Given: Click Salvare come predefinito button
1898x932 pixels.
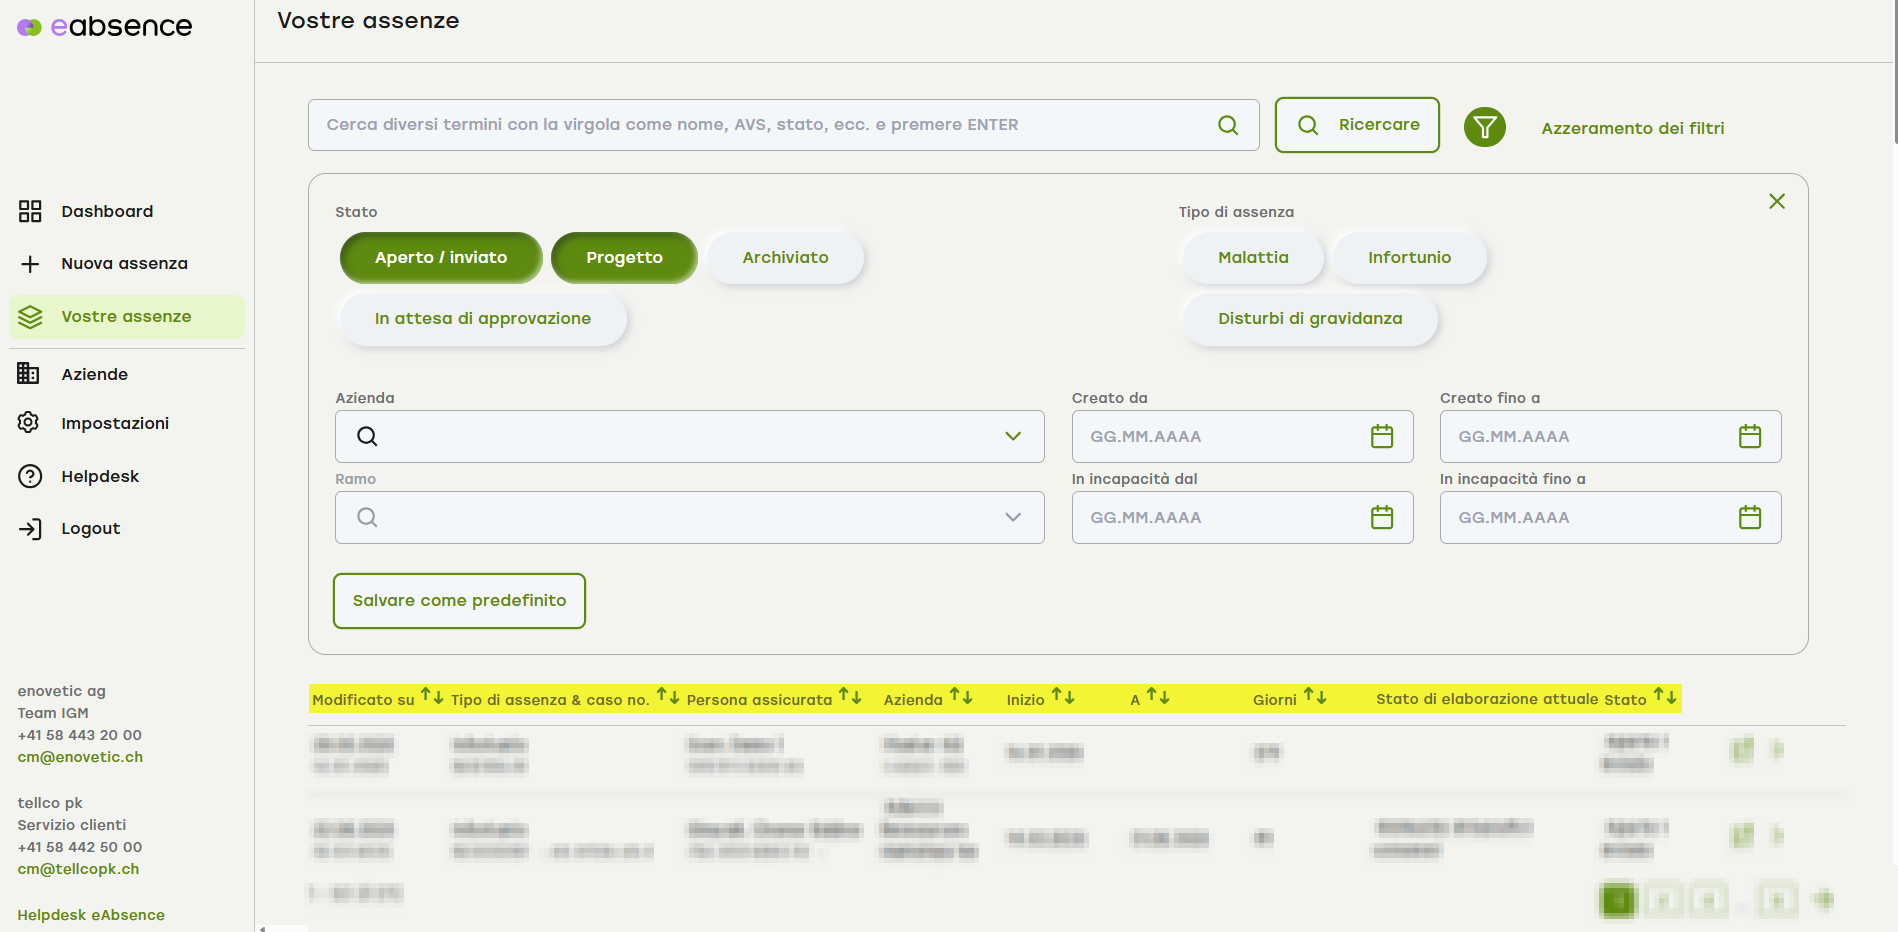Looking at the screenshot, I should [459, 600].
